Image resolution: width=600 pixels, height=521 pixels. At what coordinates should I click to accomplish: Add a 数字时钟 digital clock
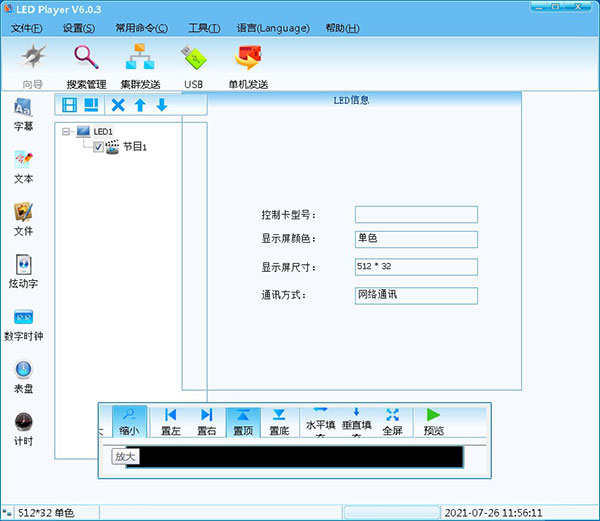(23, 325)
